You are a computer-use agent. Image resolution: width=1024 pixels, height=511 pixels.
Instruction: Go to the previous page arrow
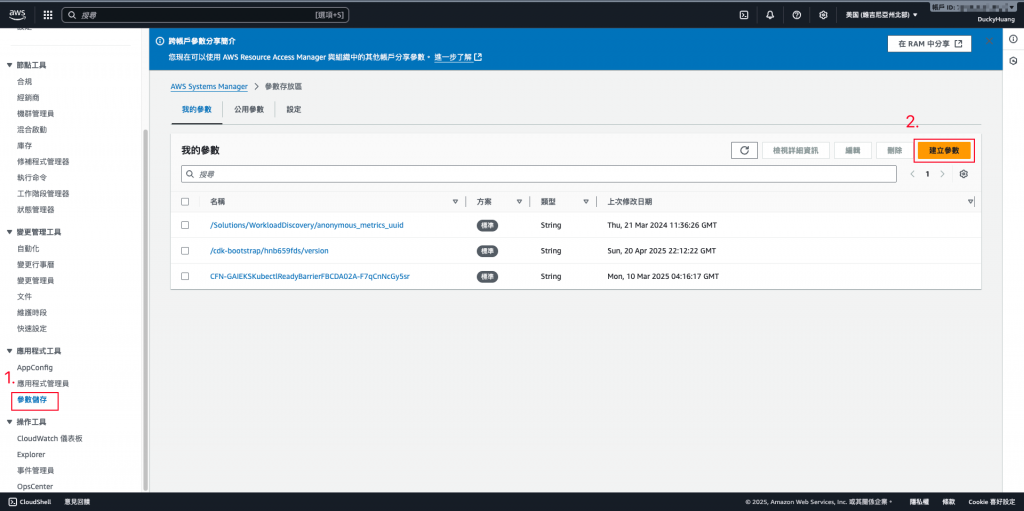(912, 174)
